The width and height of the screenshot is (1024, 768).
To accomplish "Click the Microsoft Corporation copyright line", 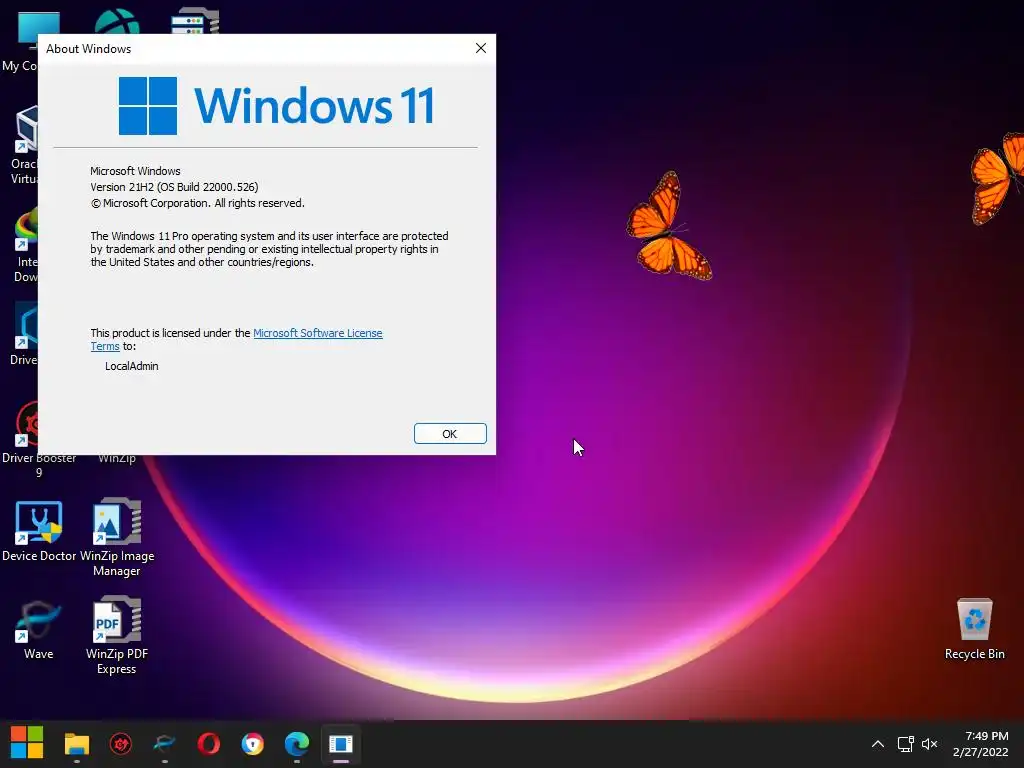I will tap(197, 203).
